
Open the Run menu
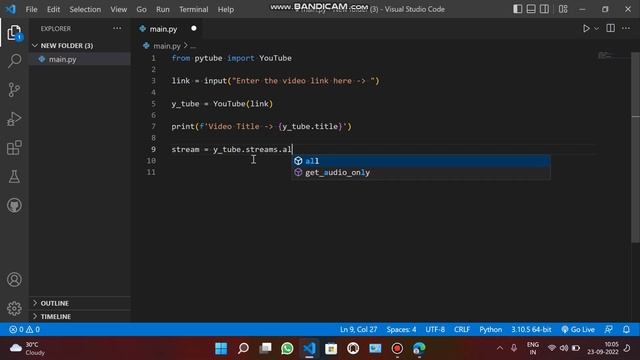coord(162,9)
